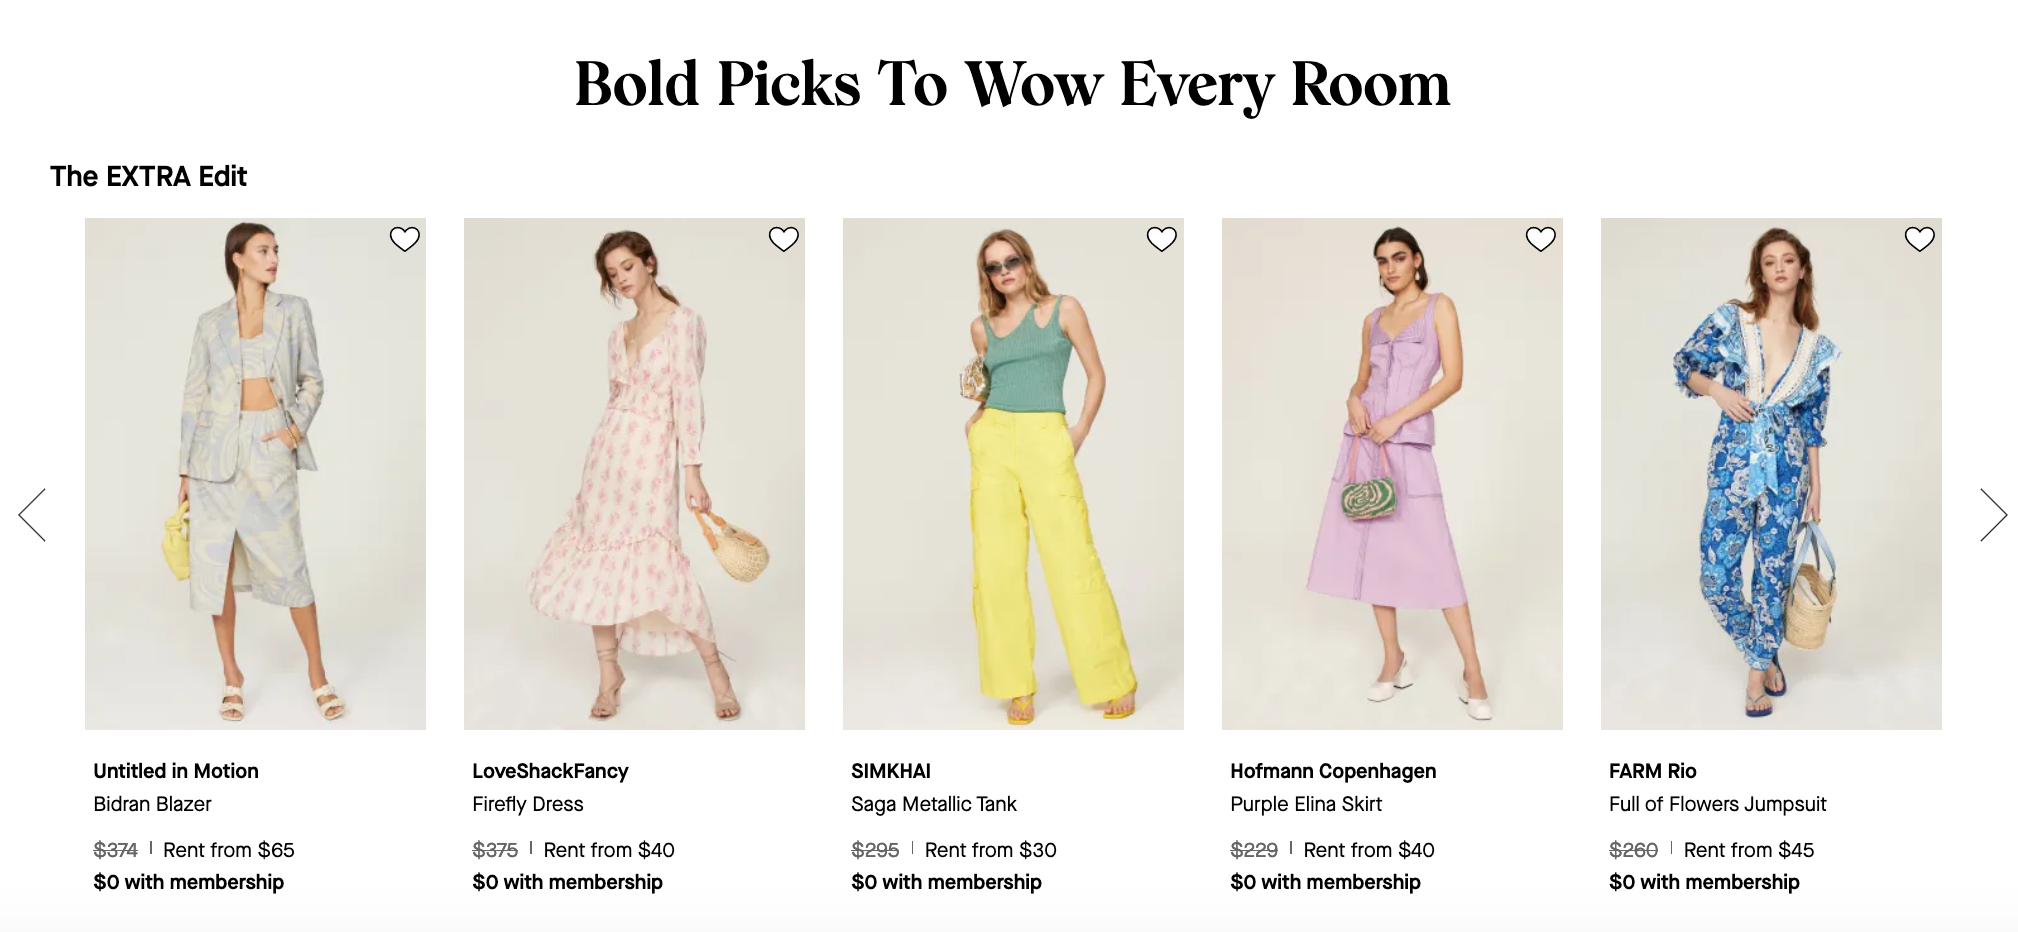The image size is (2018, 932).
Task: Click Rent from $65 price text
Action: coord(229,850)
